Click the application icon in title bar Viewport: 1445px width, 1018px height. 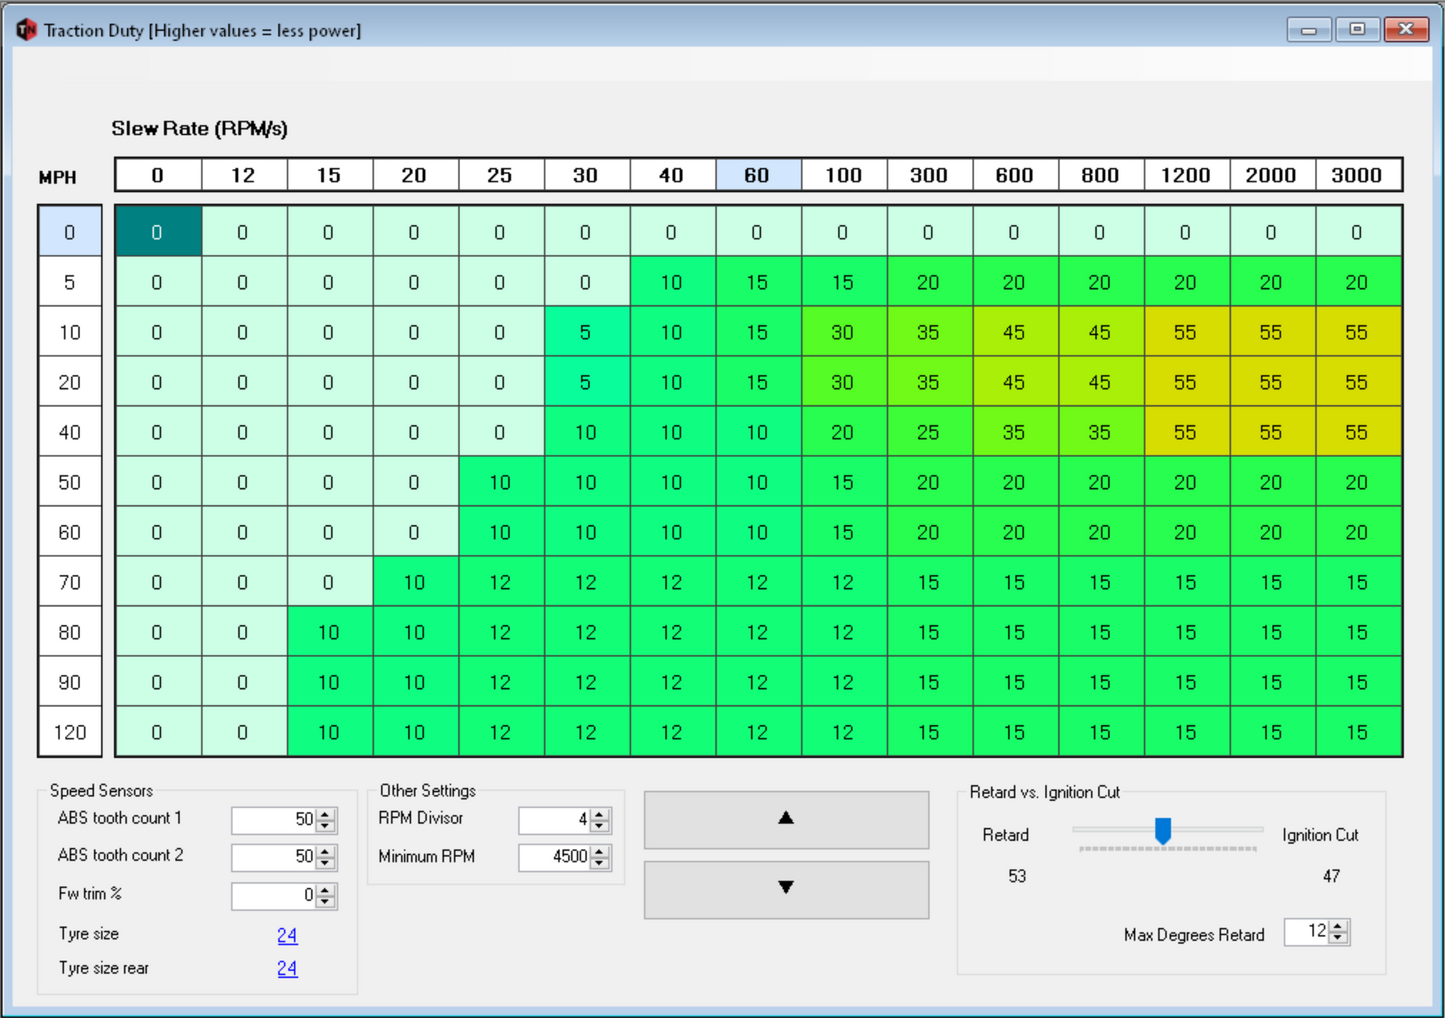click(26, 30)
